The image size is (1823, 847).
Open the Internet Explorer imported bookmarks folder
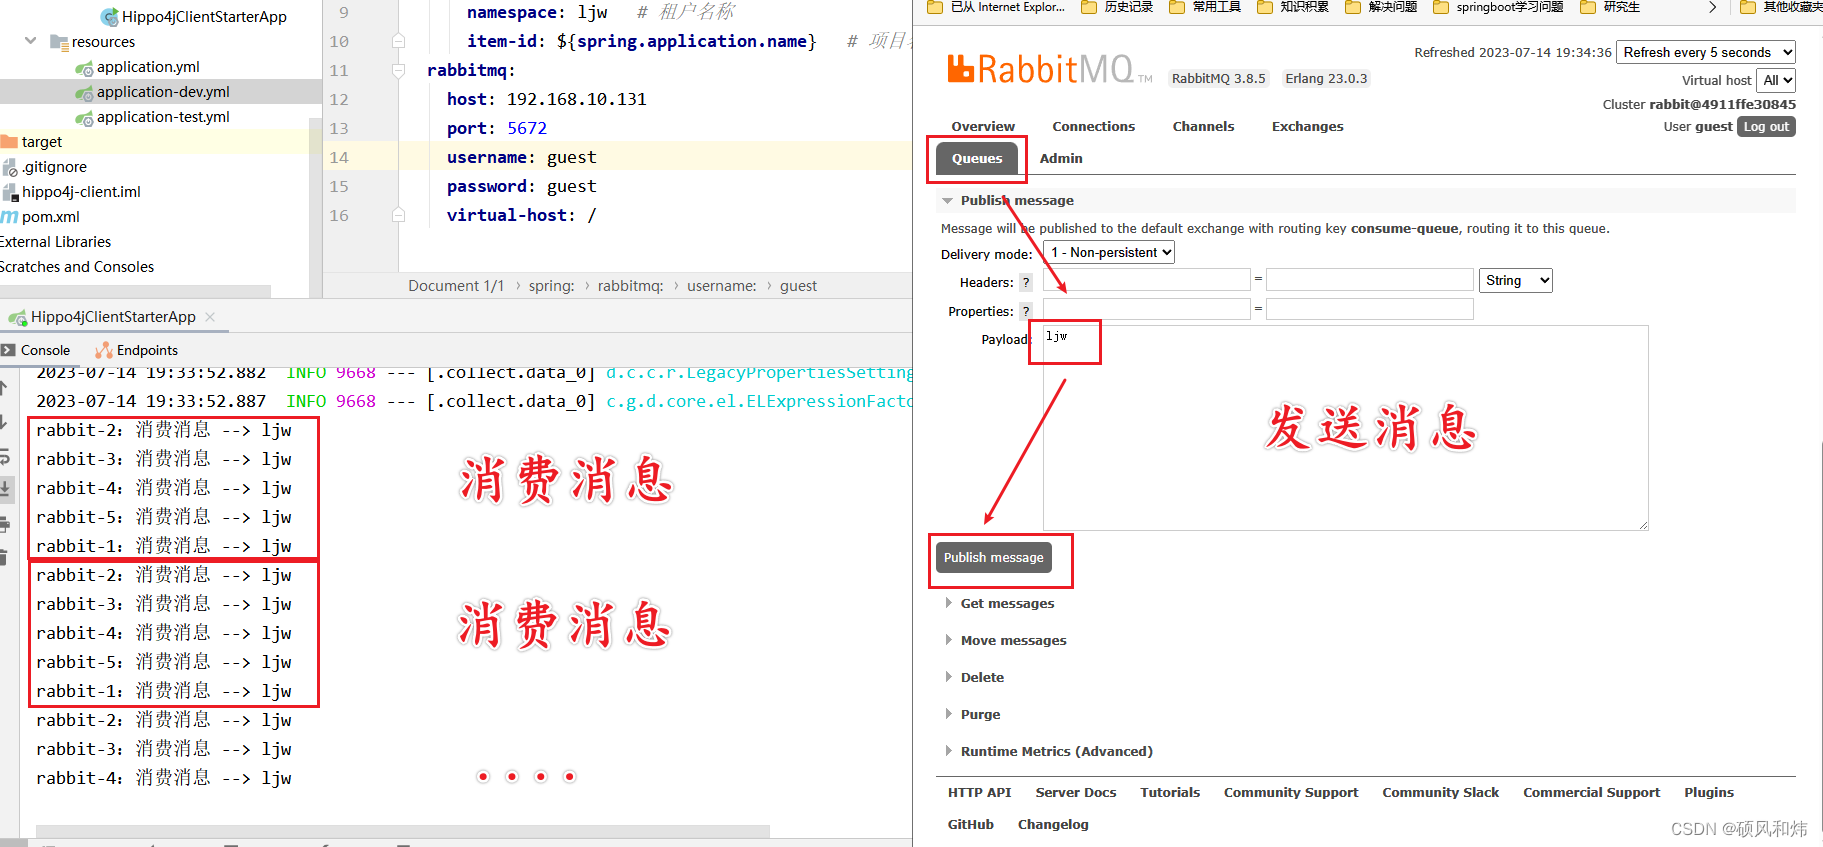[996, 7]
